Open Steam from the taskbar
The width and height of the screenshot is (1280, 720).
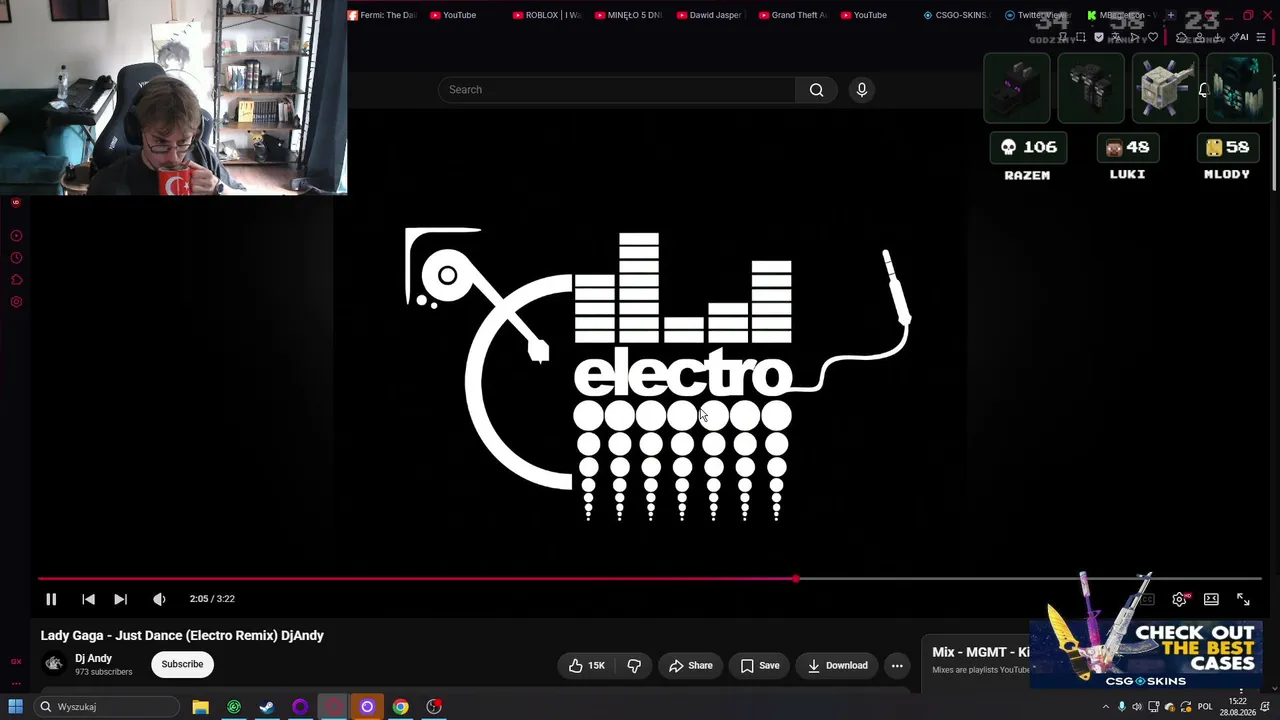(267, 707)
